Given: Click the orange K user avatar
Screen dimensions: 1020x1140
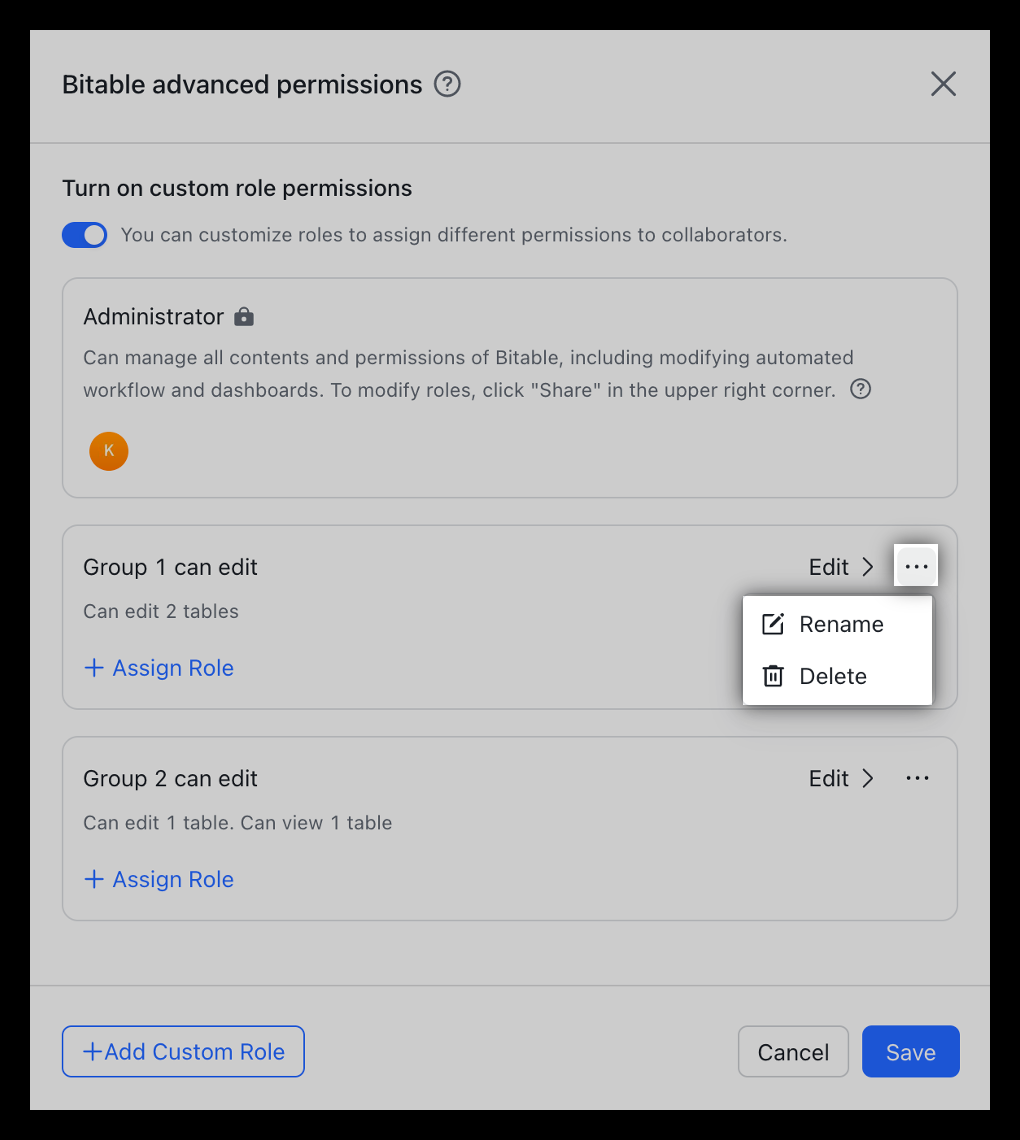Looking at the screenshot, I should pyautogui.click(x=109, y=451).
